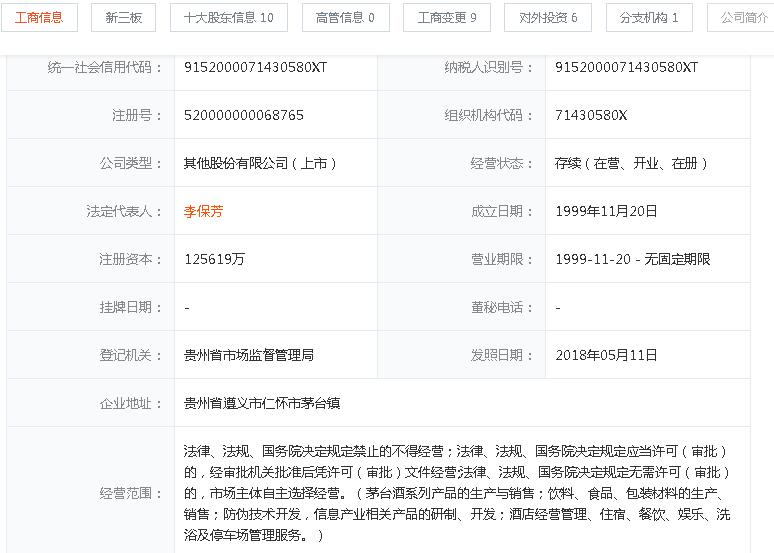Click the 营业期限 label
The image size is (774, 553).
tap(502, 259)
